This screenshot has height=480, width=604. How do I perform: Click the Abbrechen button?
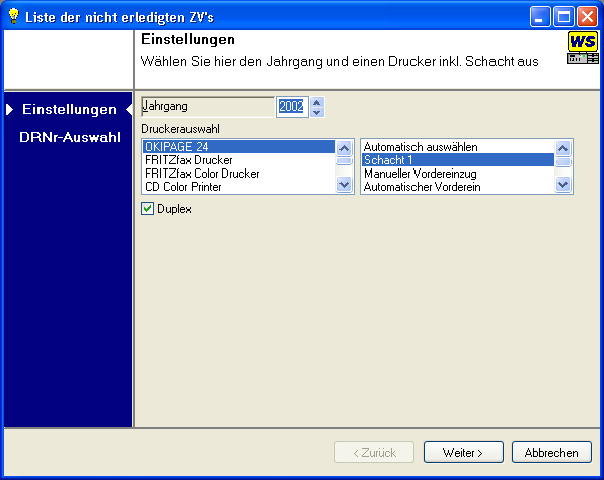click(552, 452)
